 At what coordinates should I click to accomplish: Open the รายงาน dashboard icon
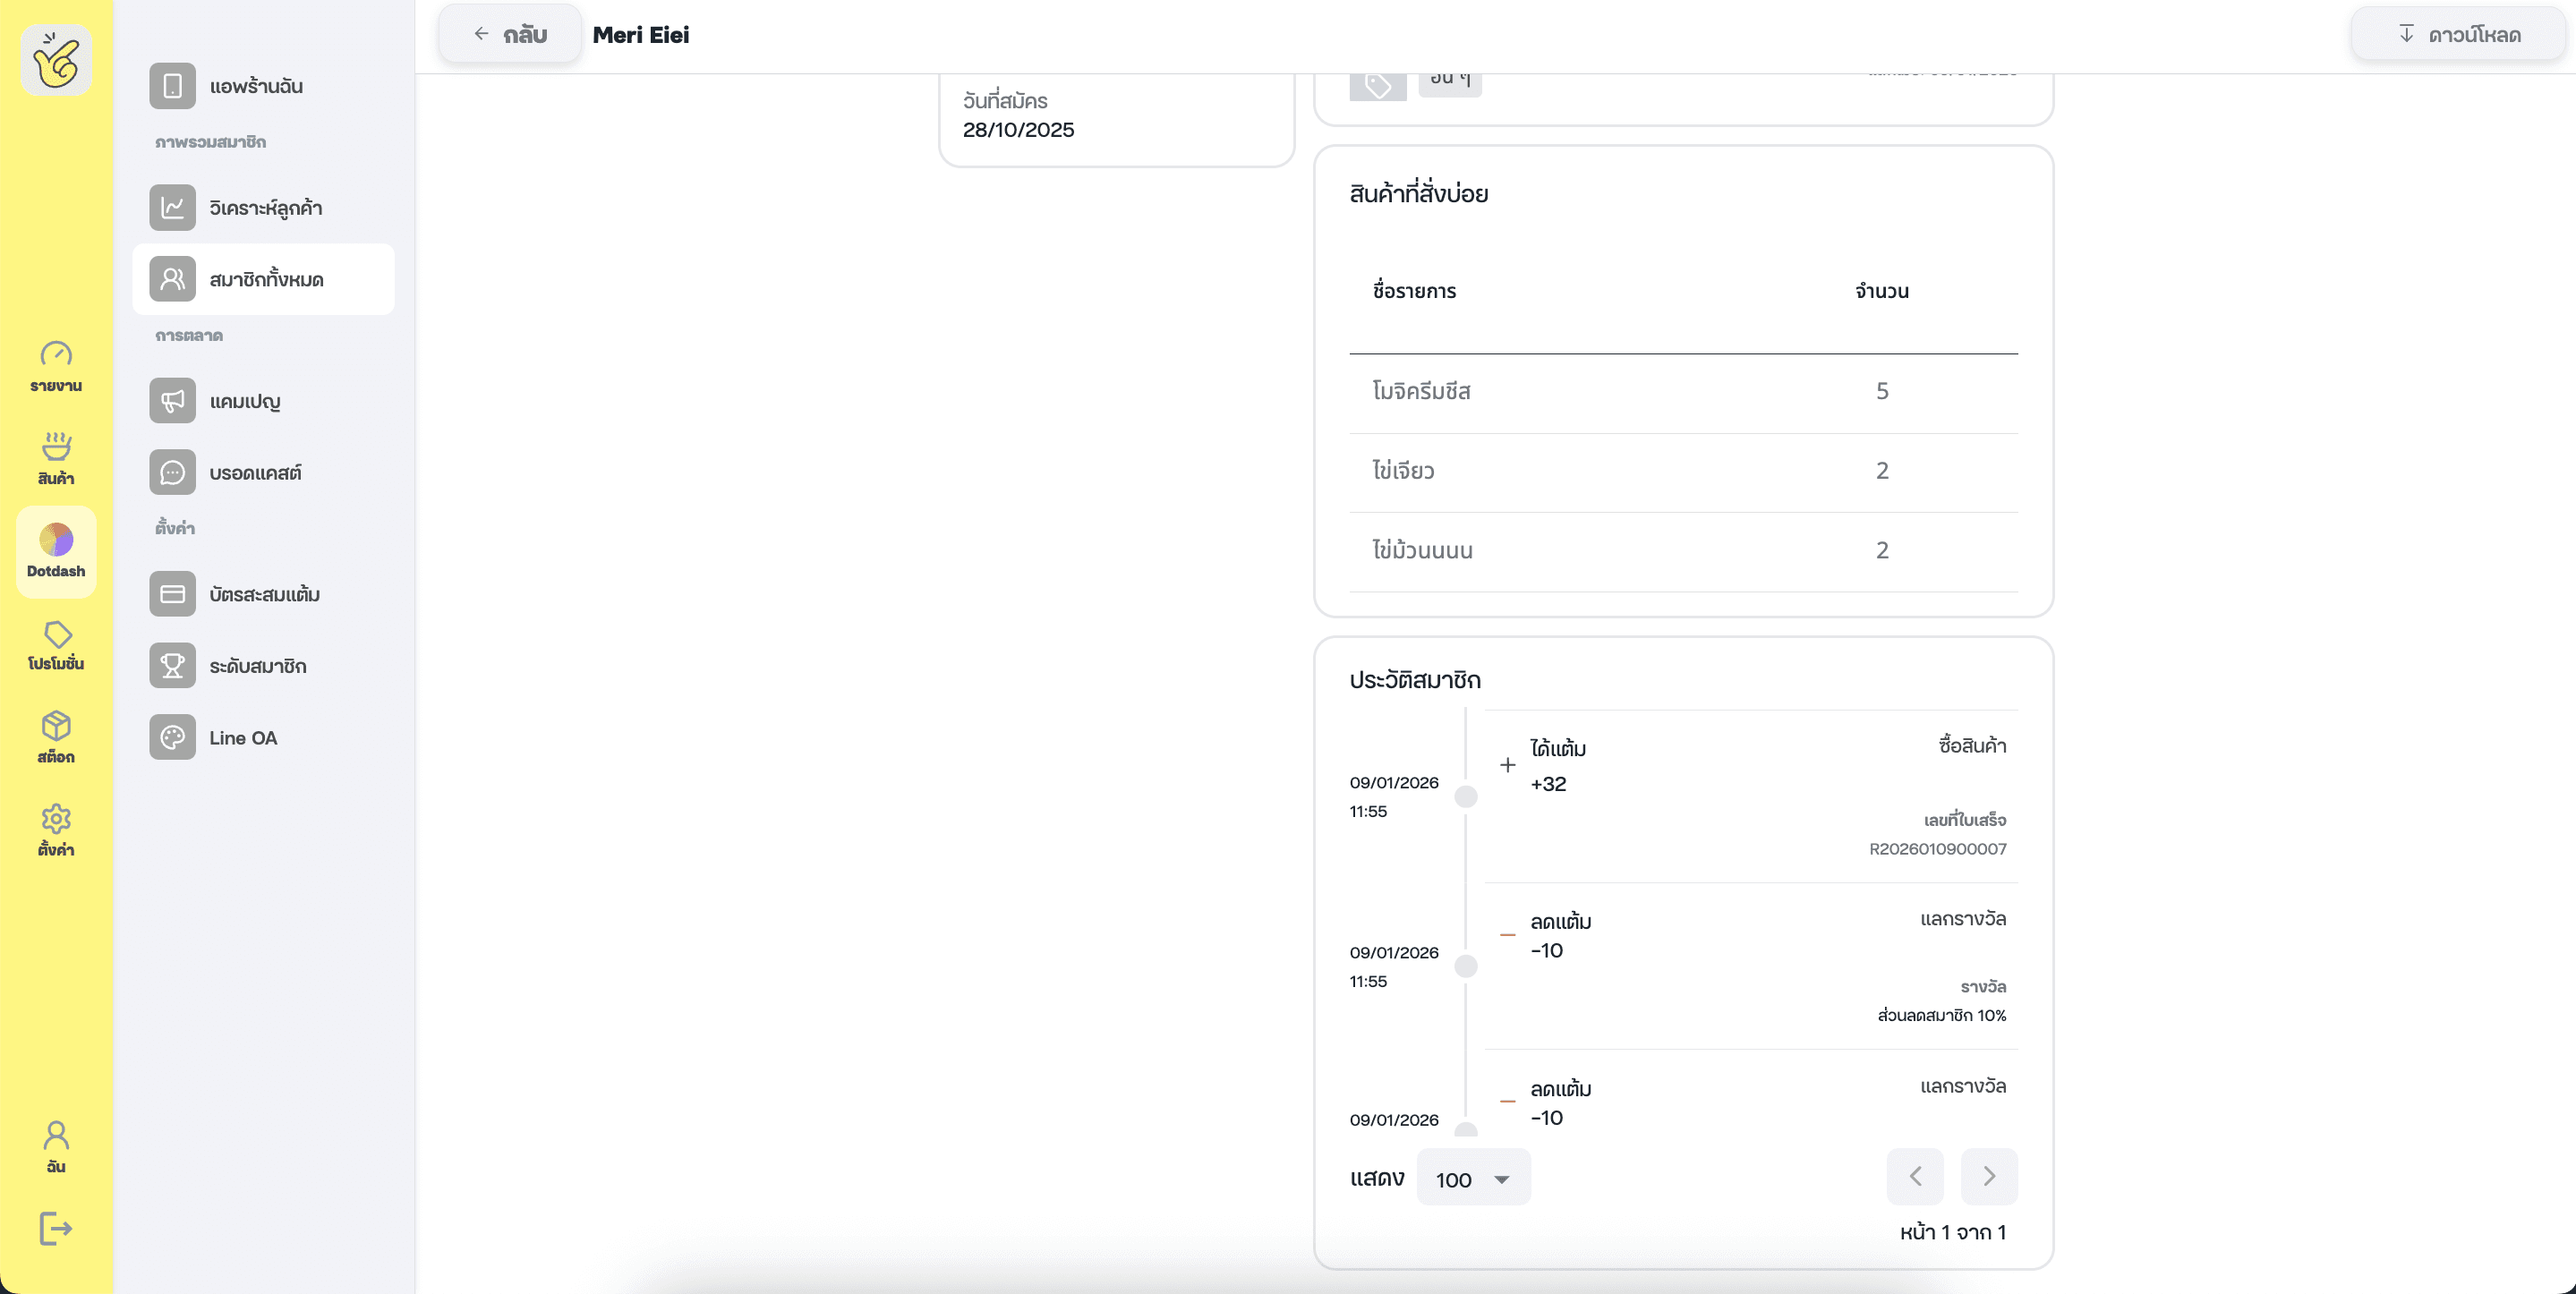point(56,366)
